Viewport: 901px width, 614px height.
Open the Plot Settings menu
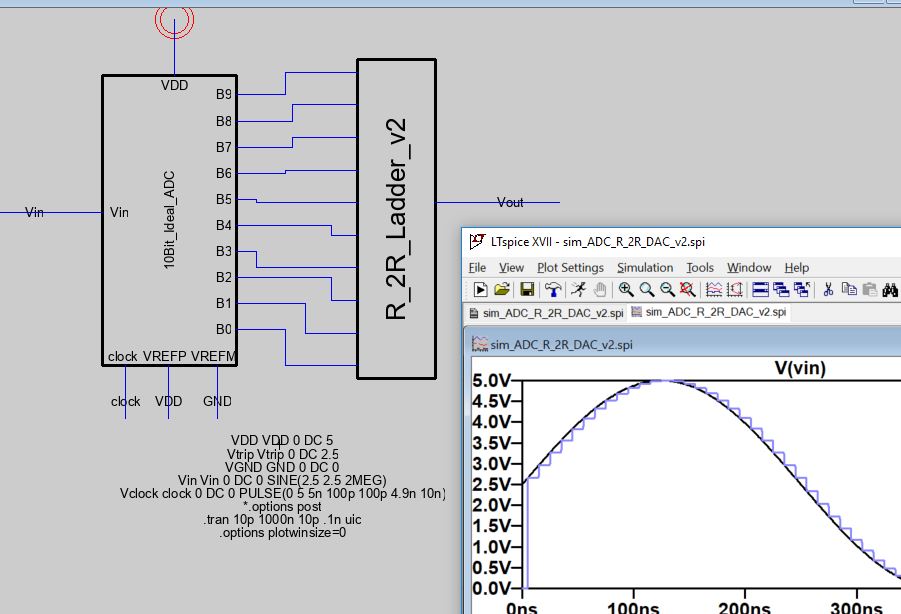pyautogui.click(x=570, y=267)
